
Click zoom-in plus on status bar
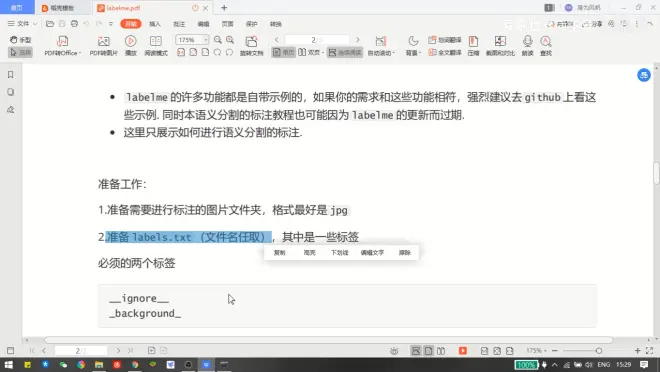(637, 351)
